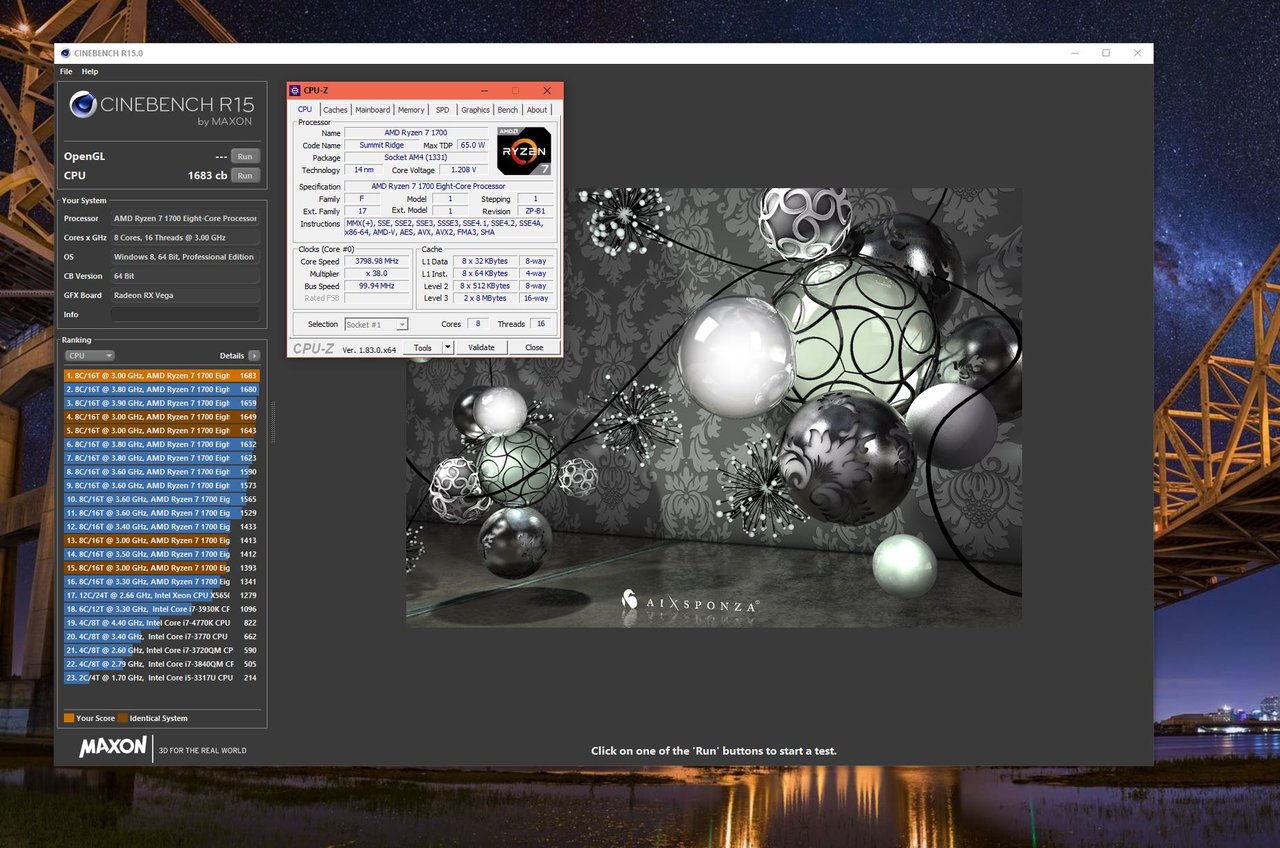
Task: Select the Intel Core i7-3770 ranking row
Action: (x=162, y=636)
